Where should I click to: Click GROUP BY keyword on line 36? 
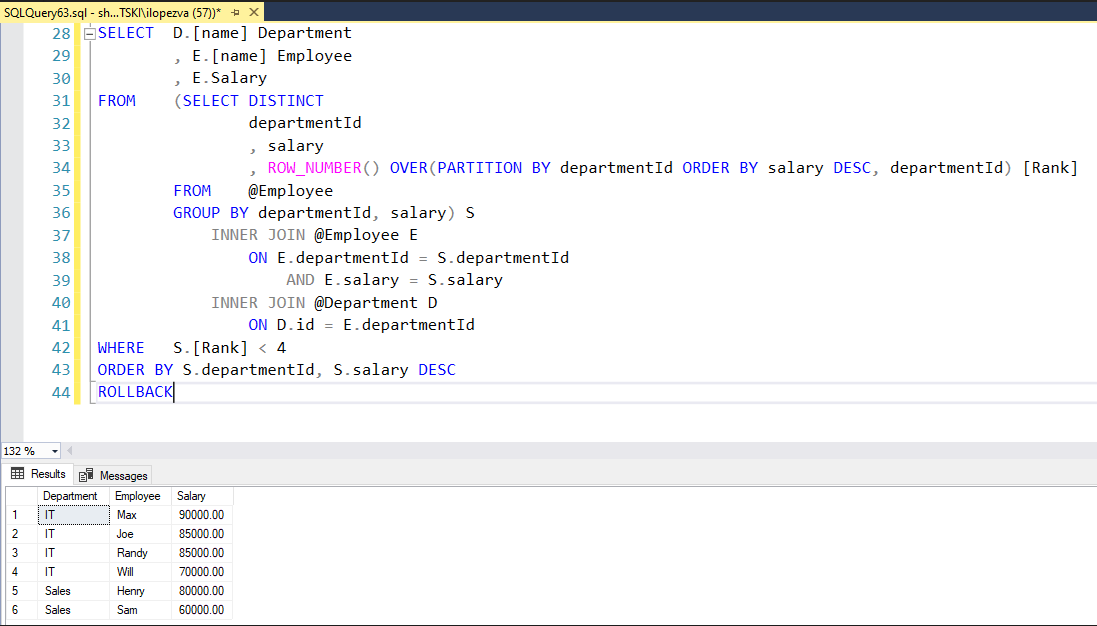(211, 213)
